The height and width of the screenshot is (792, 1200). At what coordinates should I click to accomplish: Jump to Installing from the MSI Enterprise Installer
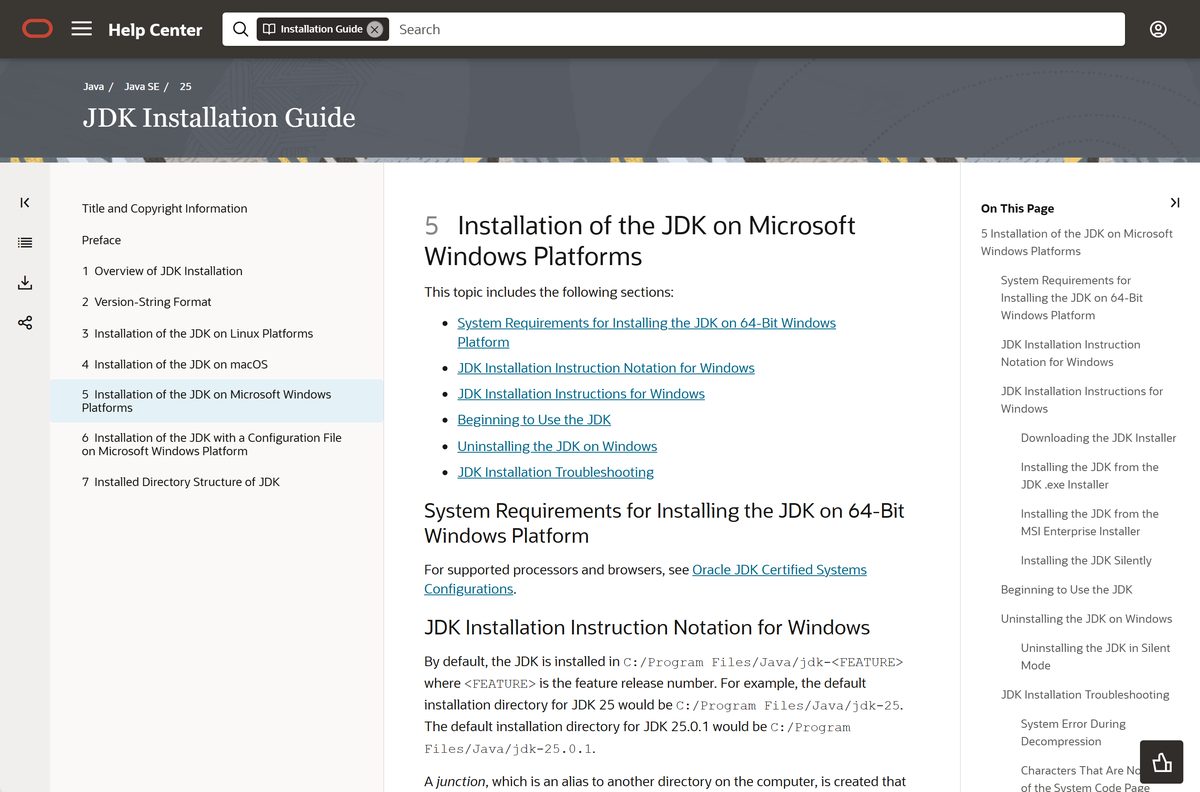[1089, 523]
